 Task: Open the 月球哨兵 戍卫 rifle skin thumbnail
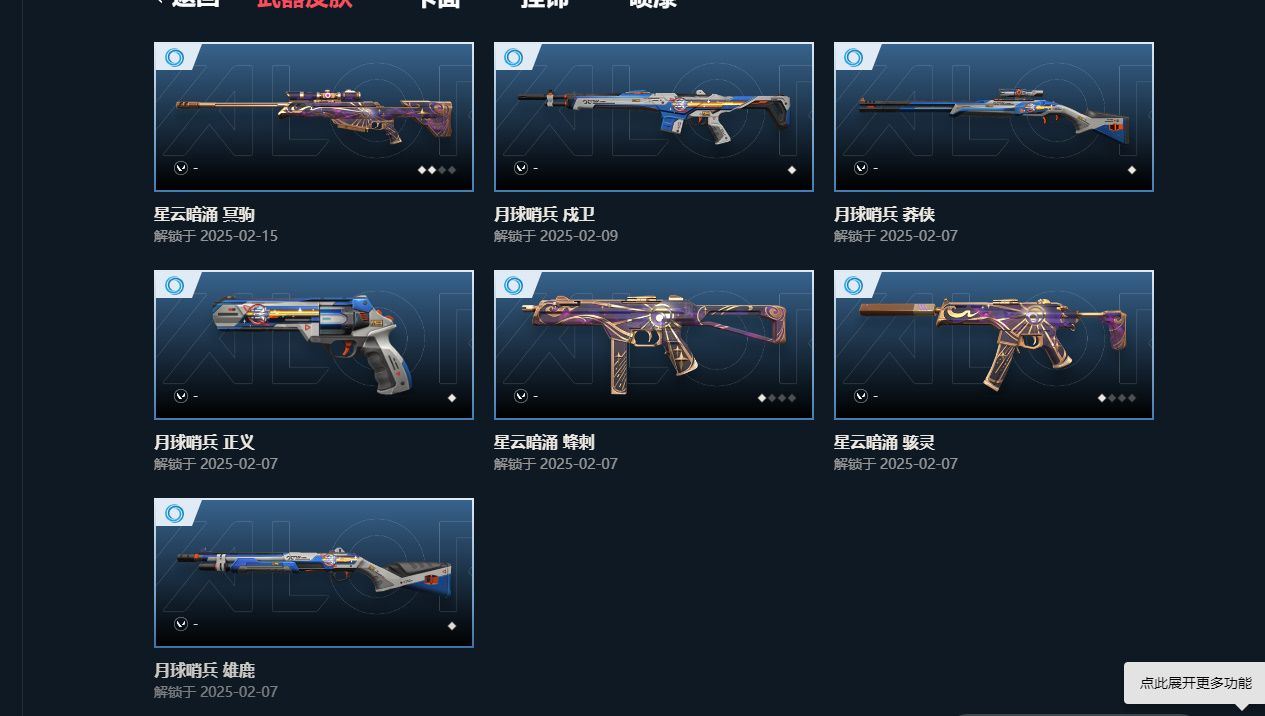pyautogui.click(x=654, y=117)
